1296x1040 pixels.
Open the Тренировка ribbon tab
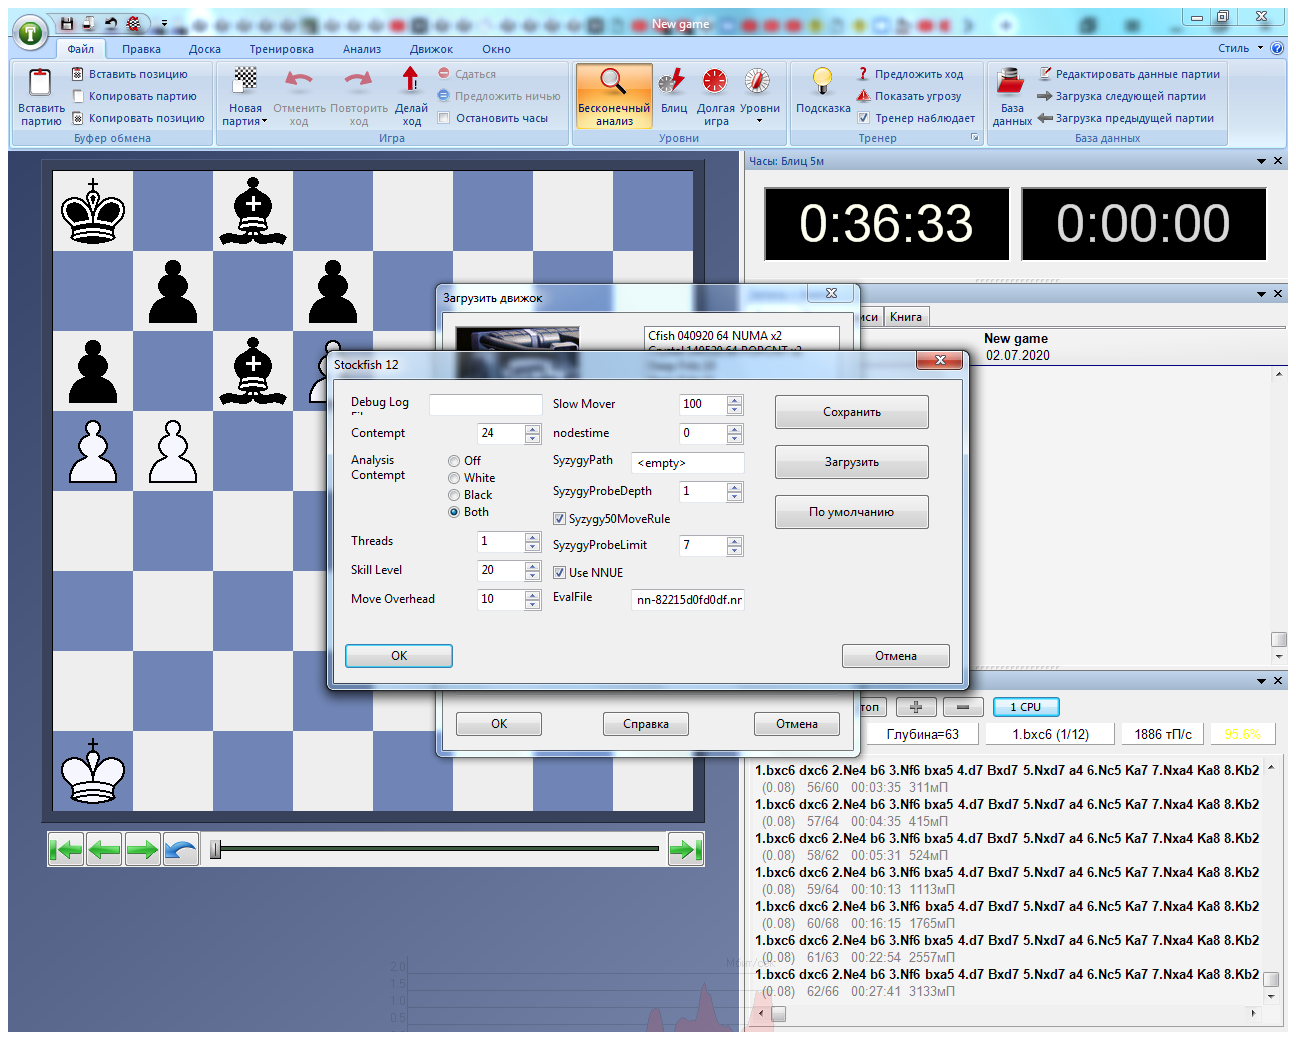tap(281, 49)
